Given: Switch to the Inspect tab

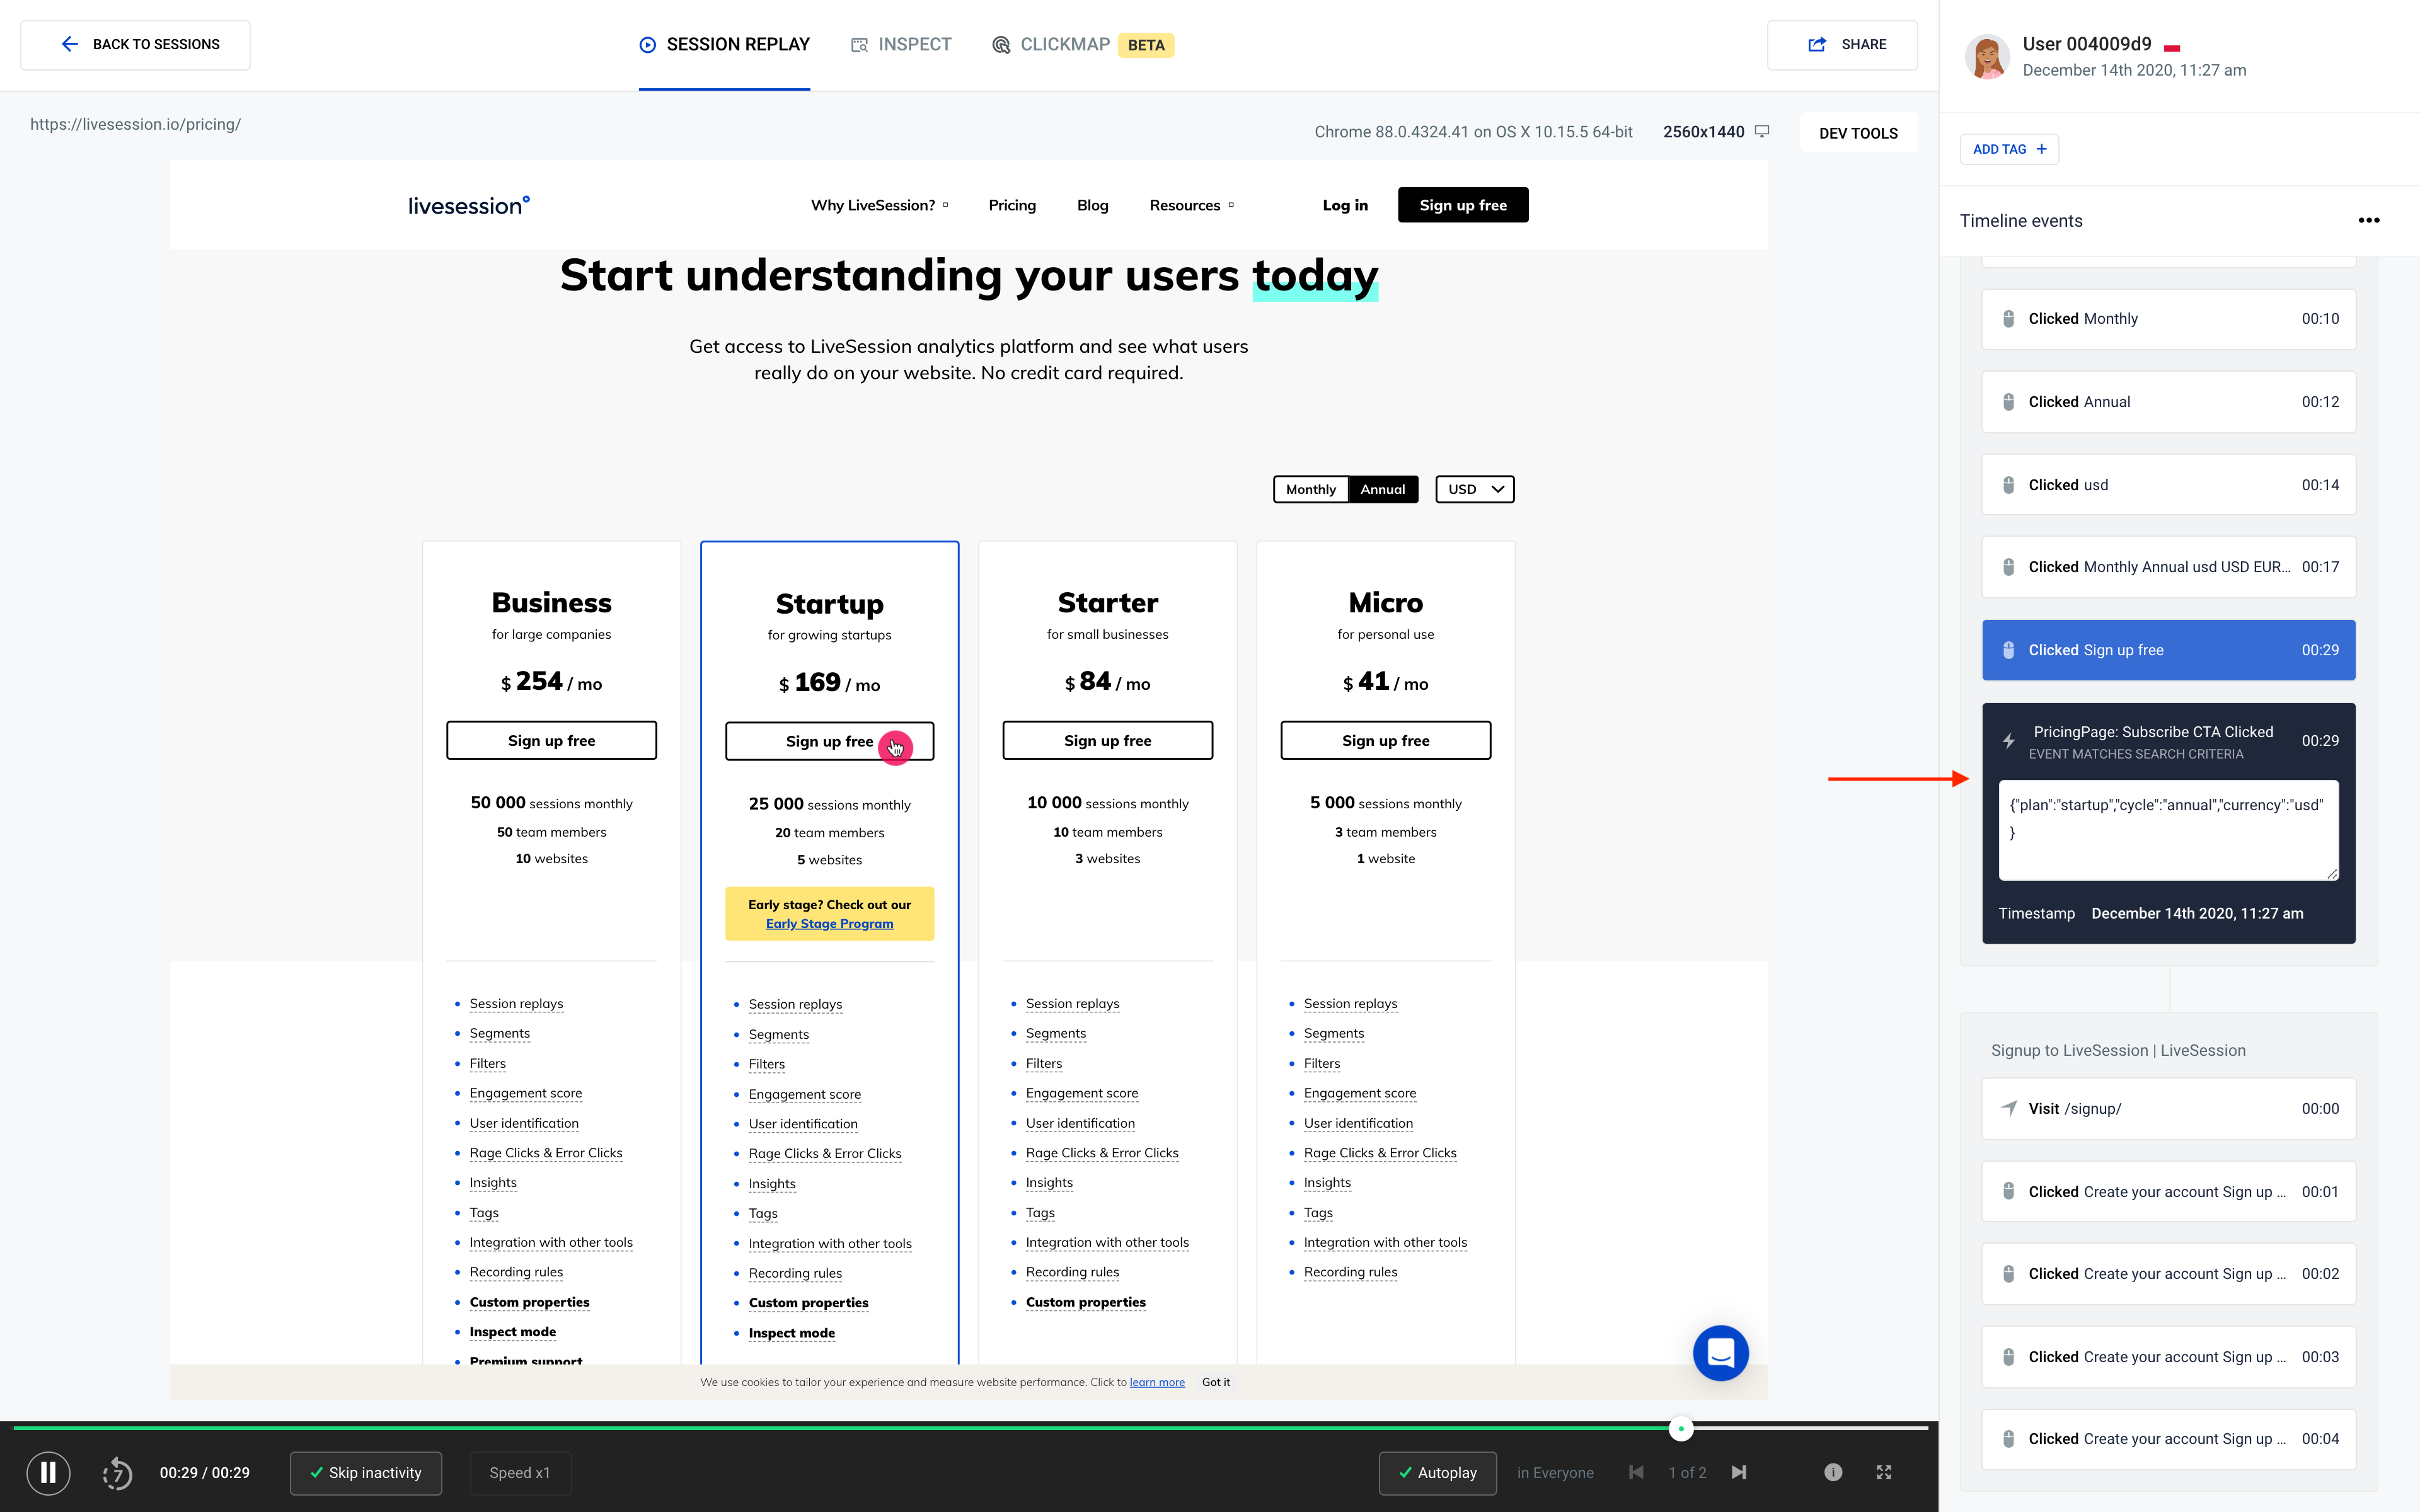Looking at the screenshot, I should click(901, 44).
